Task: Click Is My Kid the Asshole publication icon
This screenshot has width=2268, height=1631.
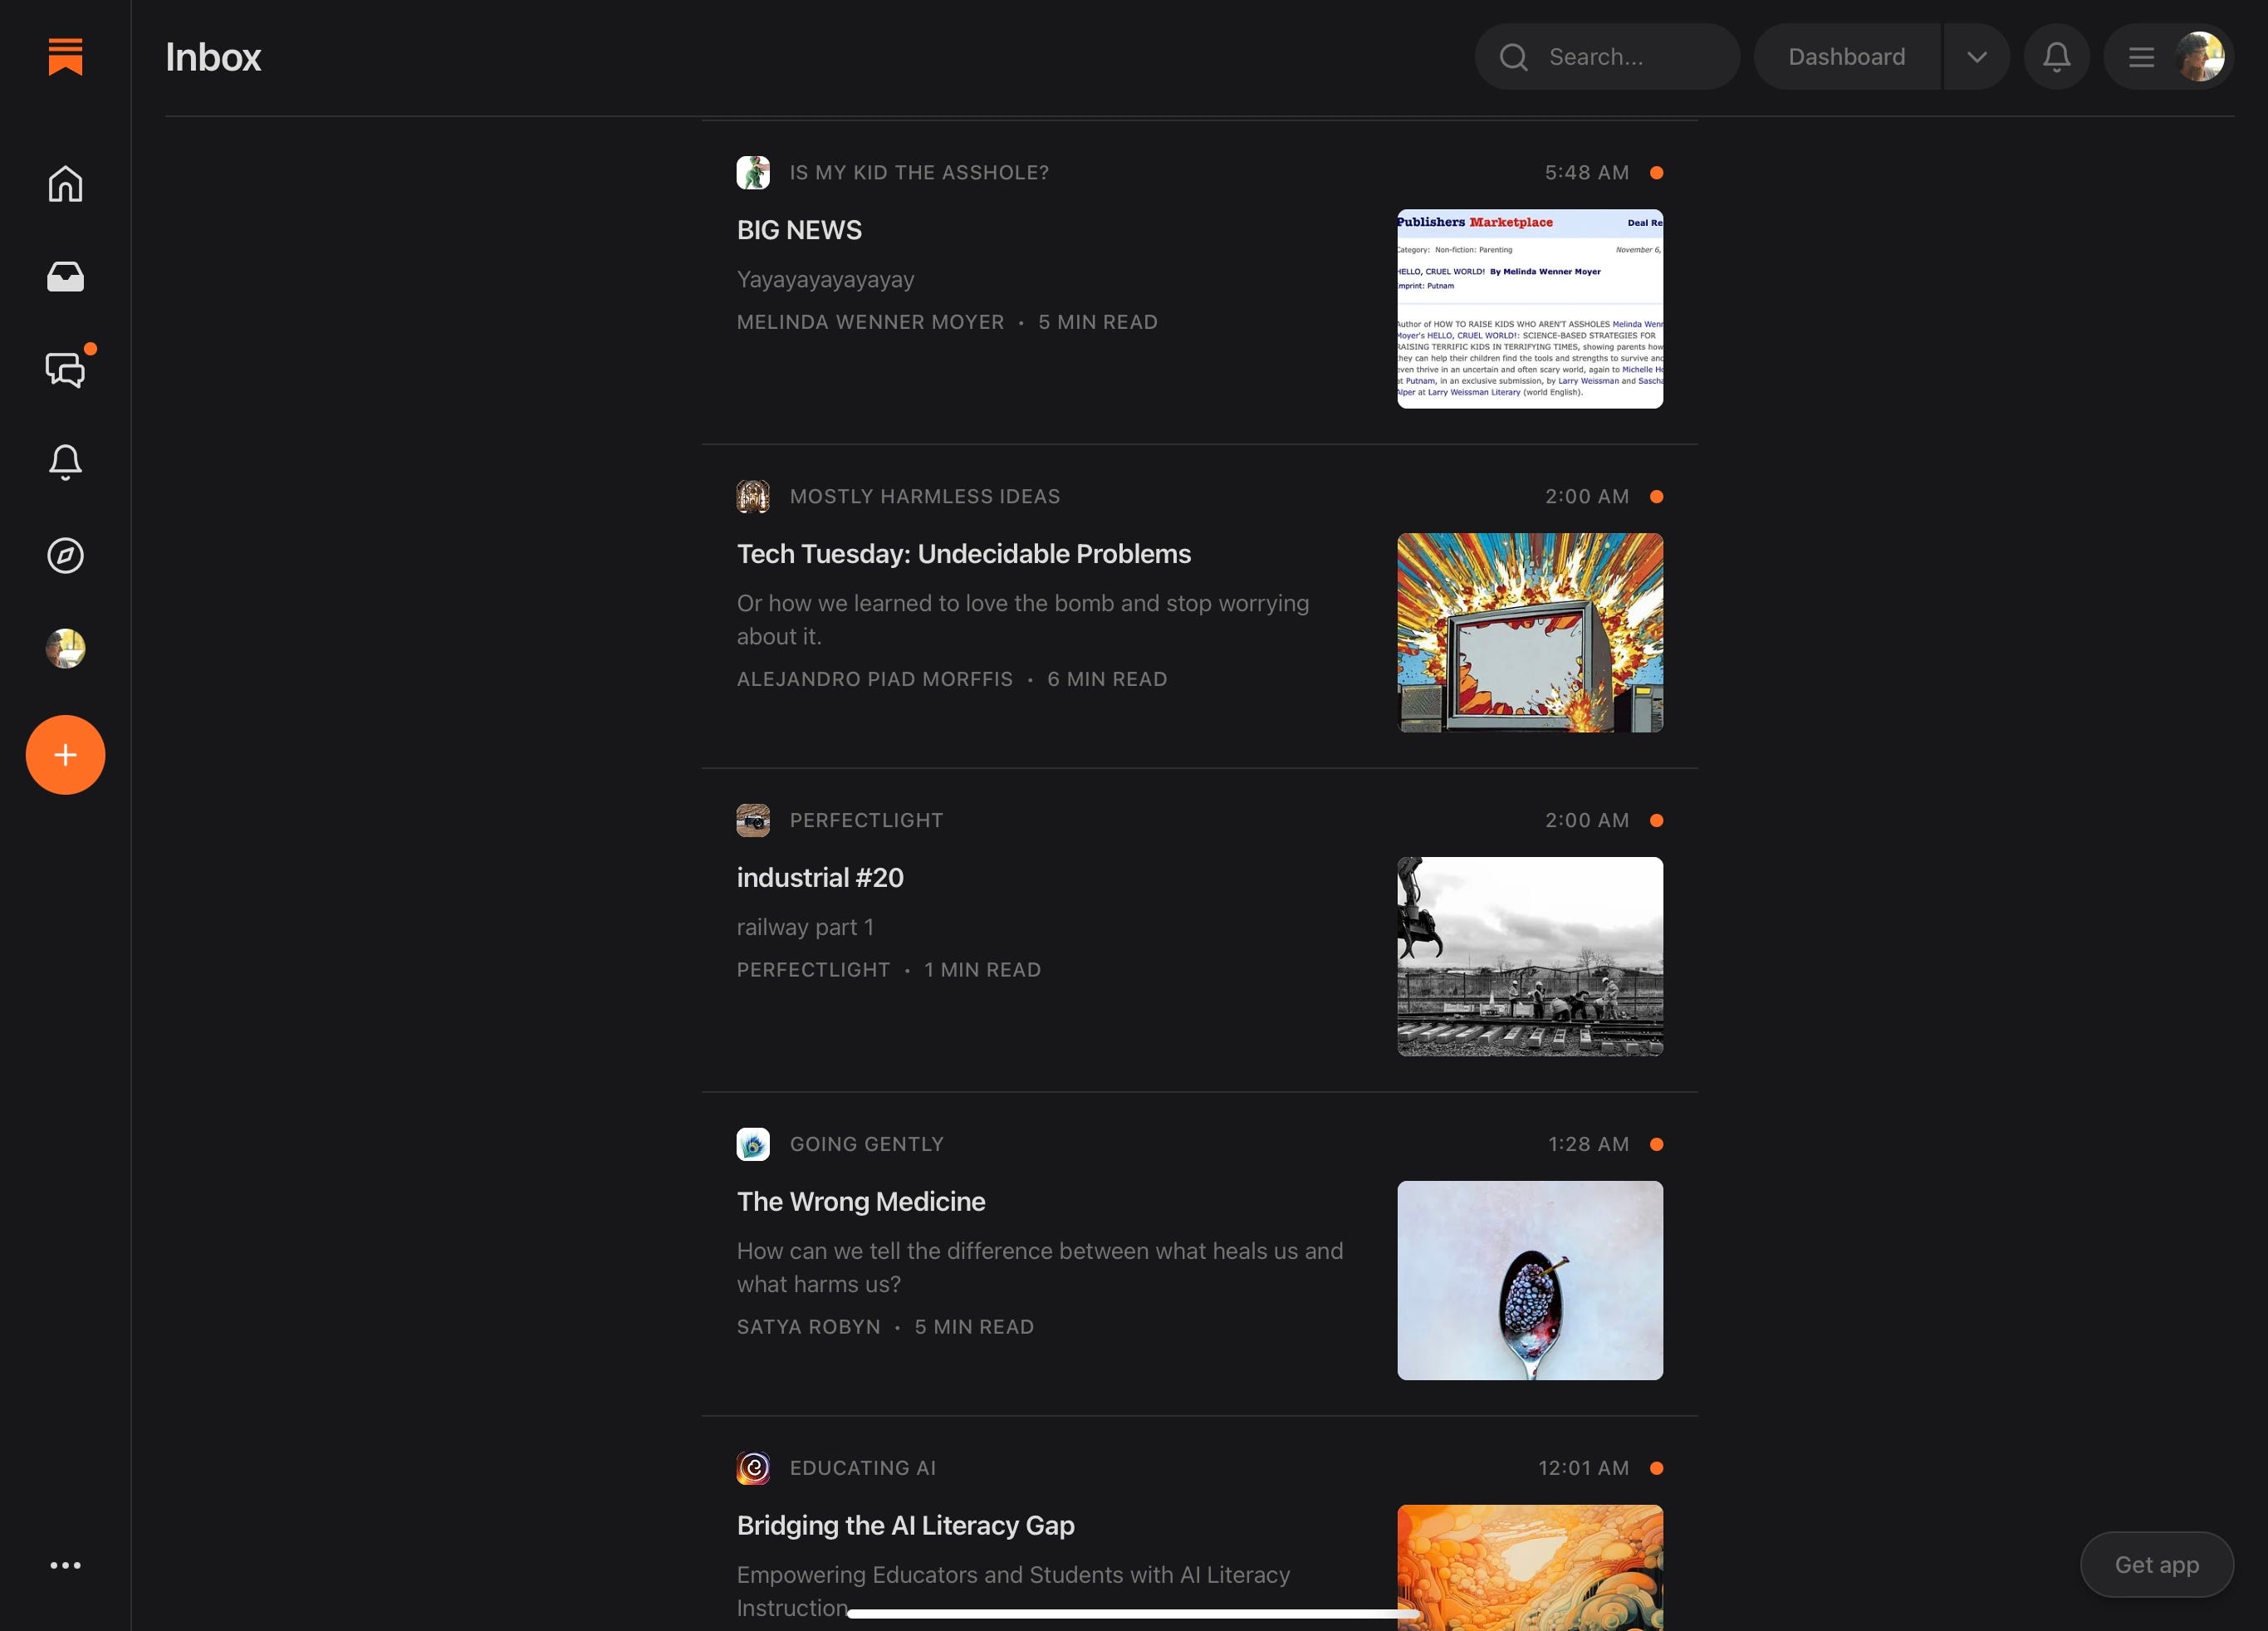Action: point(753,172)
